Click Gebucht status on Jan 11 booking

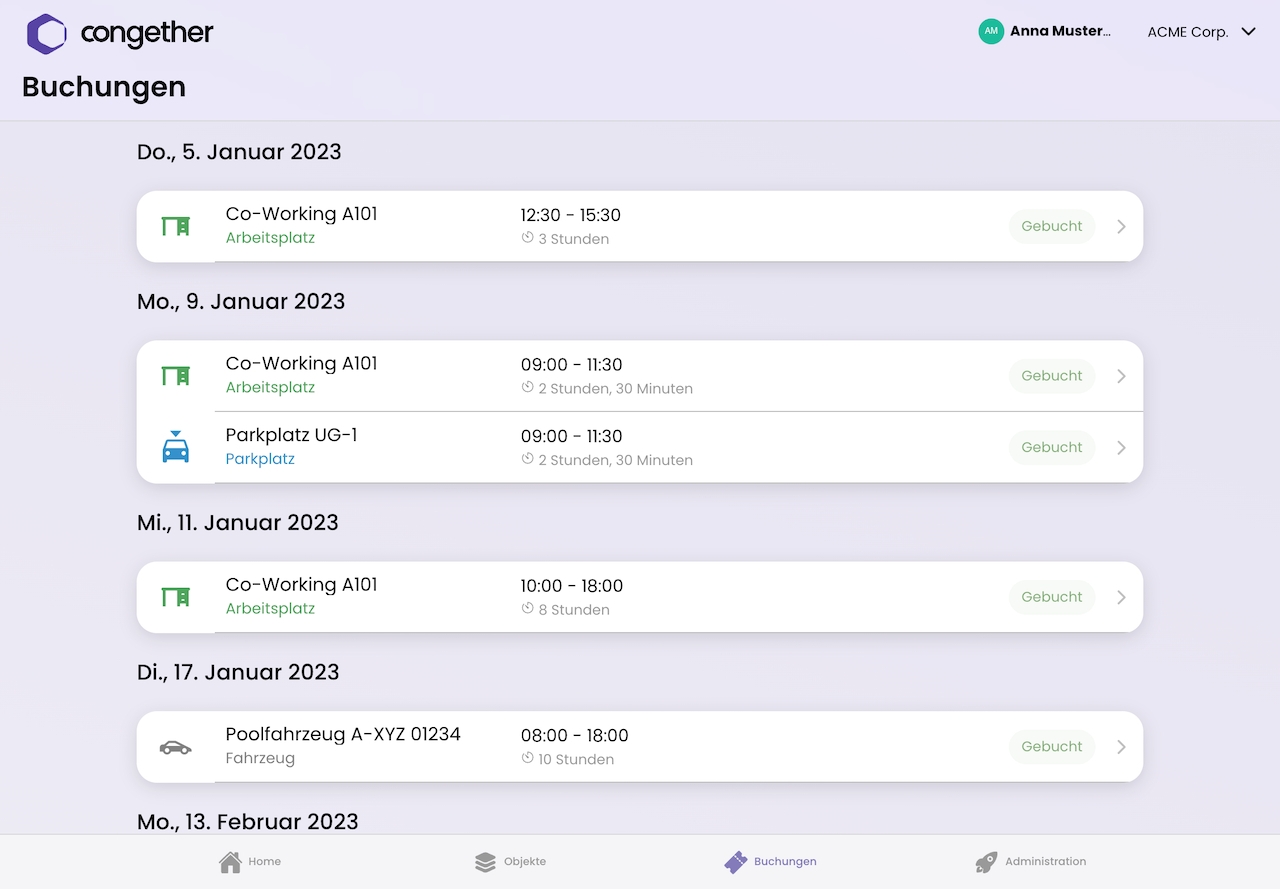pyautogui.click(x=1051, y=597)
